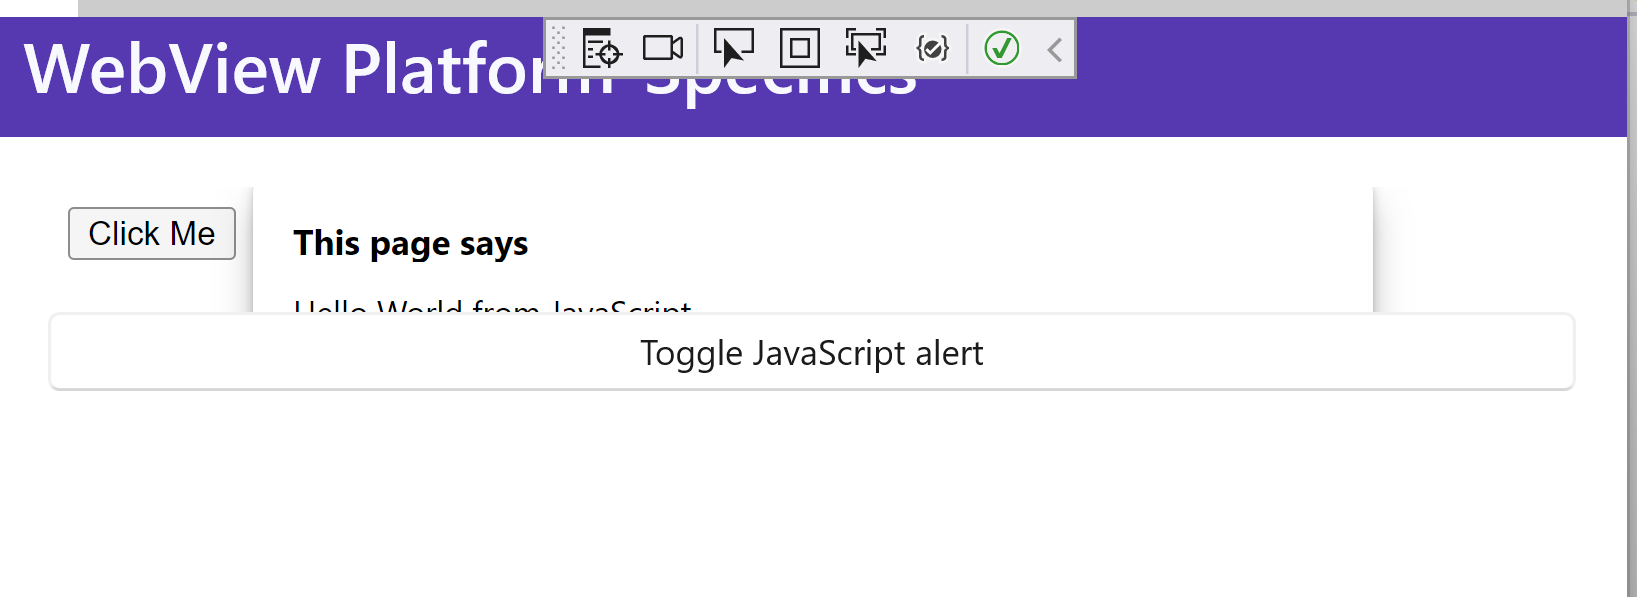Enable selection in the running app
Image resolution: width=1637 pixels, height=597 pixels.
pyautogui.click(x=732, y=47)
